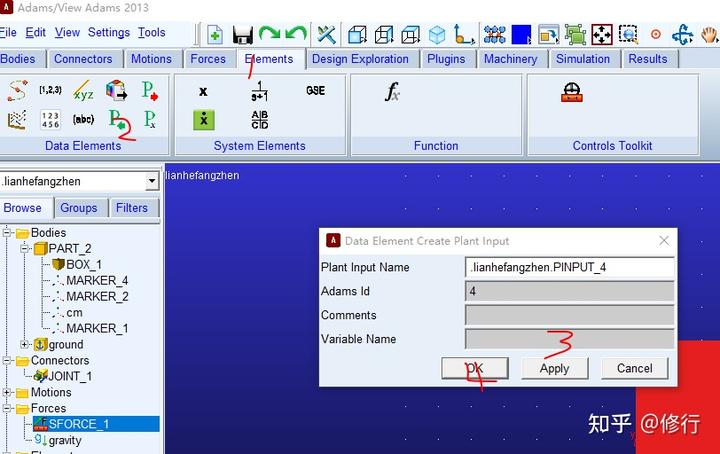Select the hand pan icon
720x454 pixels.
[x=709, y=35]
